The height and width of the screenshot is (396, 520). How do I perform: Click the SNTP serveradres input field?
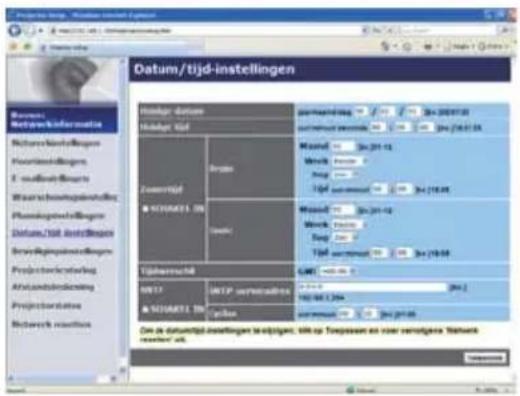click(x=372, y=287)
